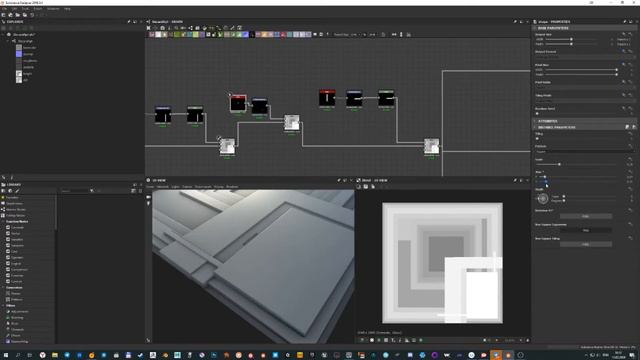This screenshot has width=640, height=360.
Task: Select the normal output in Explorer
Action: pyautogui.click(x=28, y=54)
